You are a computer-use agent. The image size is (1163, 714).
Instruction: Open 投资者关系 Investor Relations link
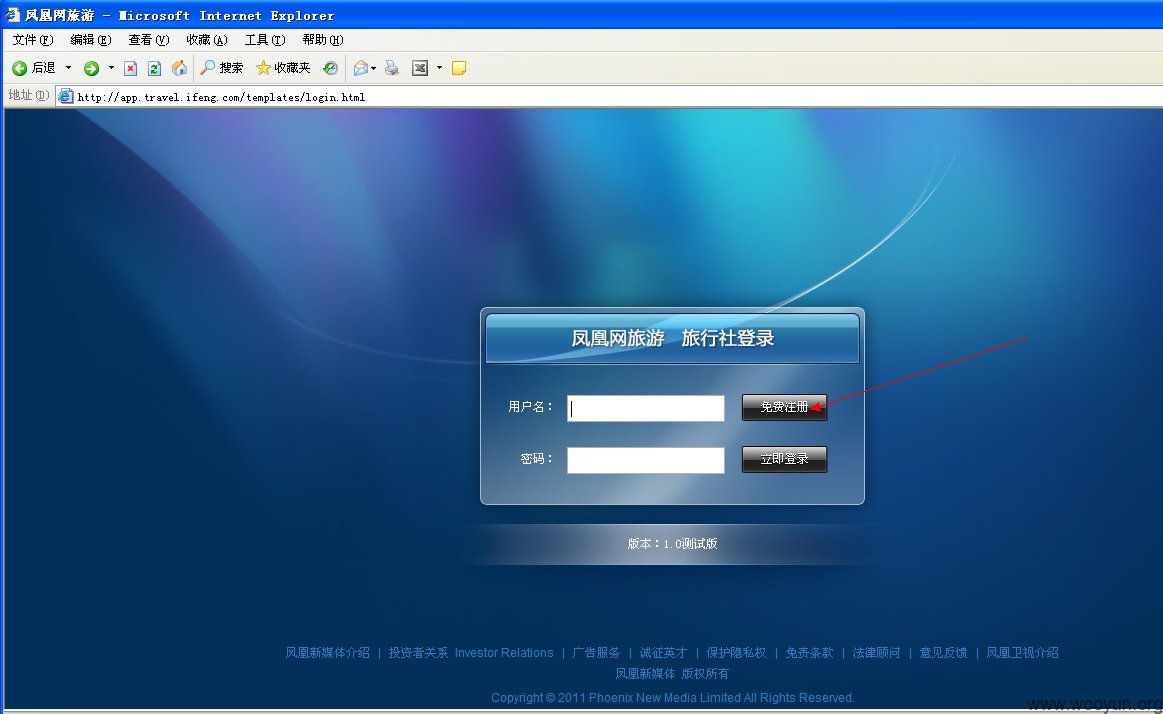point(471,652)
